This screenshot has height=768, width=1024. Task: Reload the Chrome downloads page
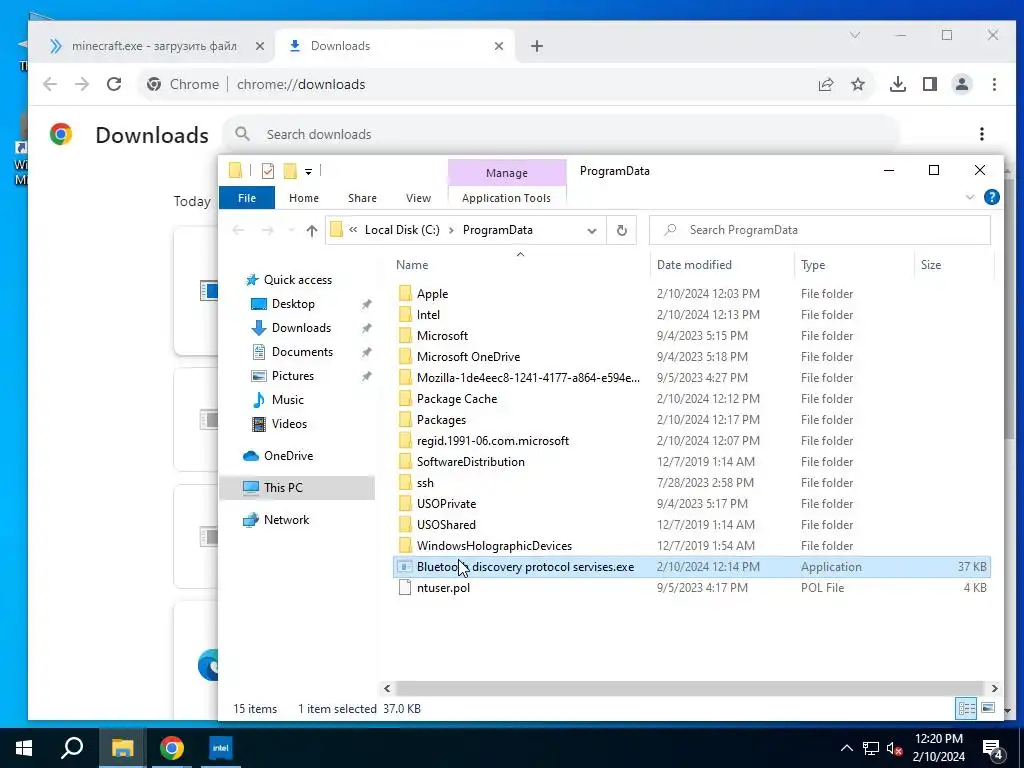coord(114,84)
